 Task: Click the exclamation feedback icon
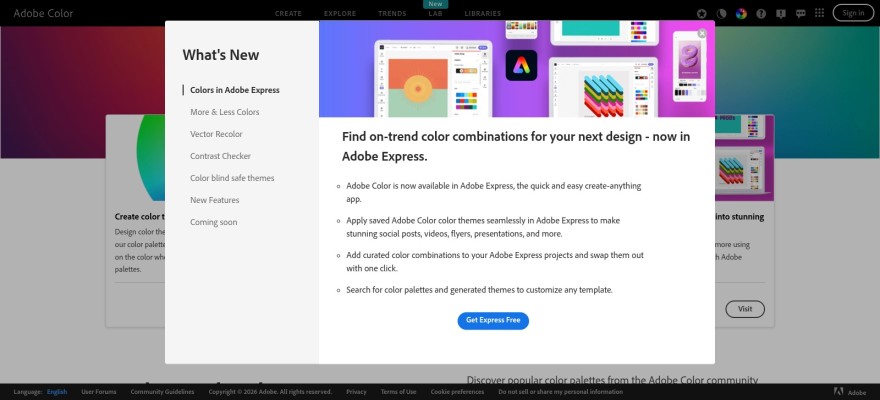[x=781, y=13]
